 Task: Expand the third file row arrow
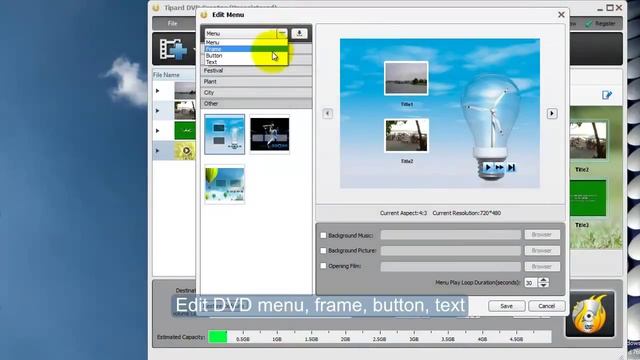pos(158,131)
